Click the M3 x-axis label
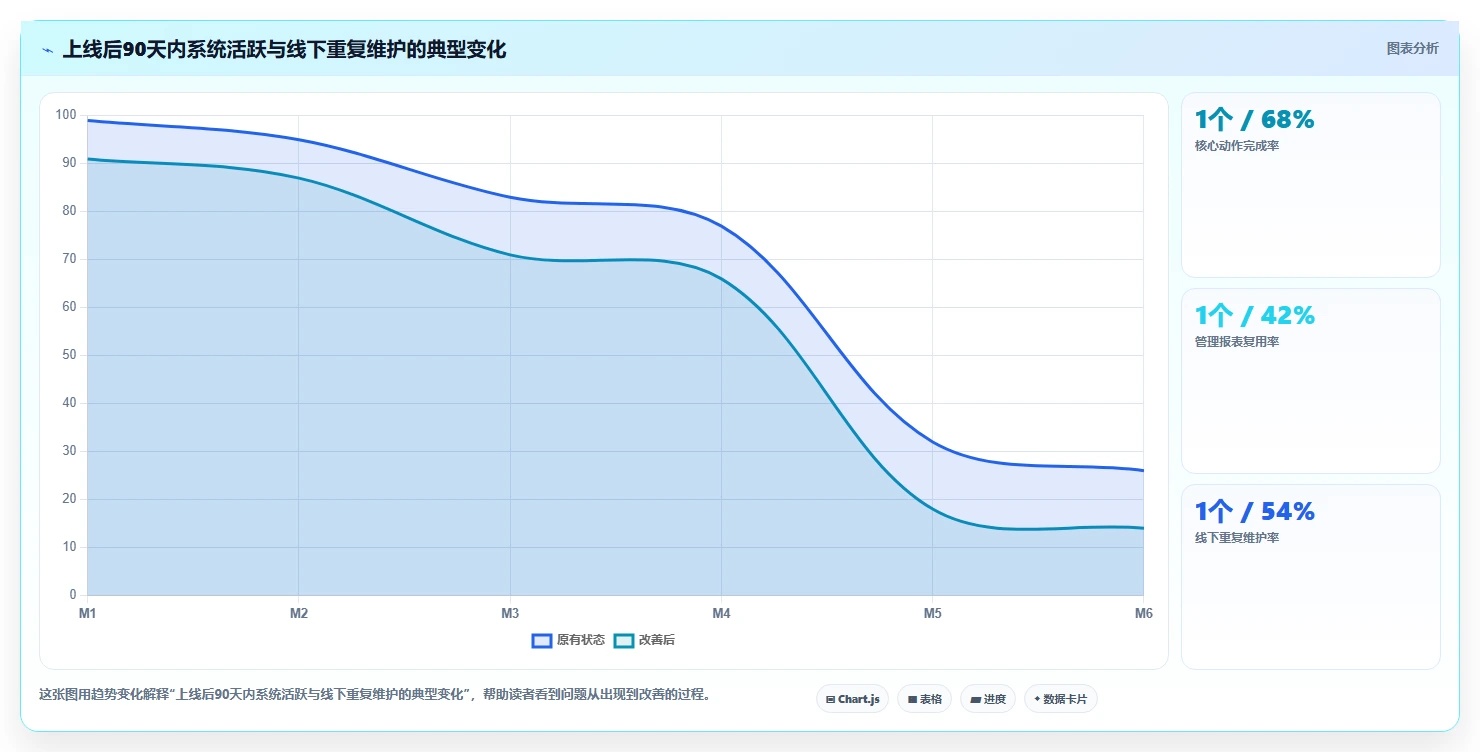 click(510, 613)
